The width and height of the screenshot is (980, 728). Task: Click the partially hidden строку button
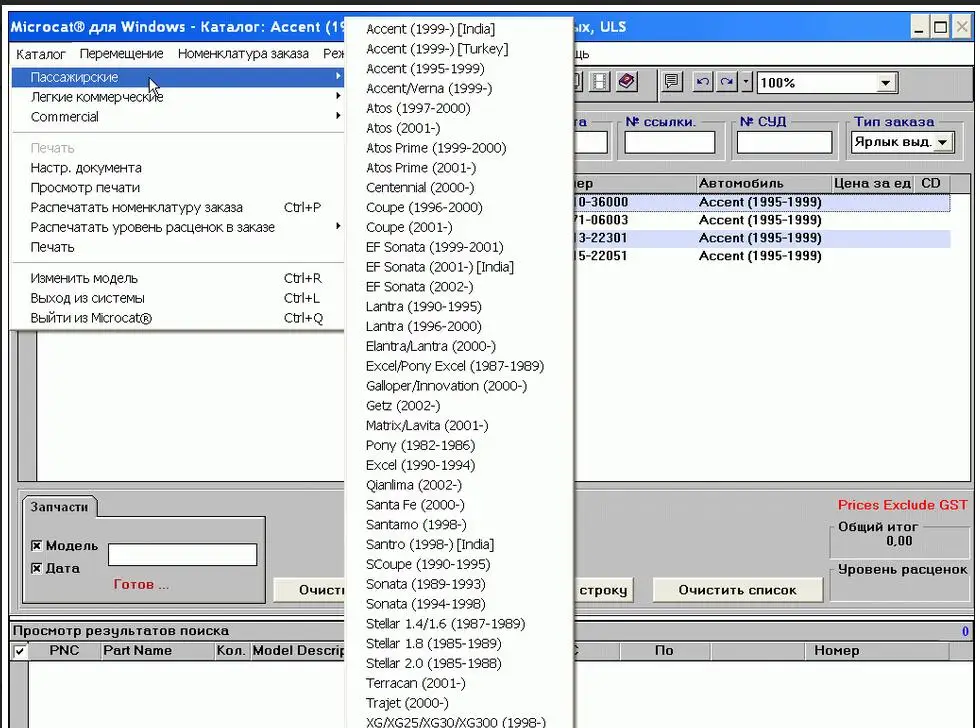tap(602, 590)
